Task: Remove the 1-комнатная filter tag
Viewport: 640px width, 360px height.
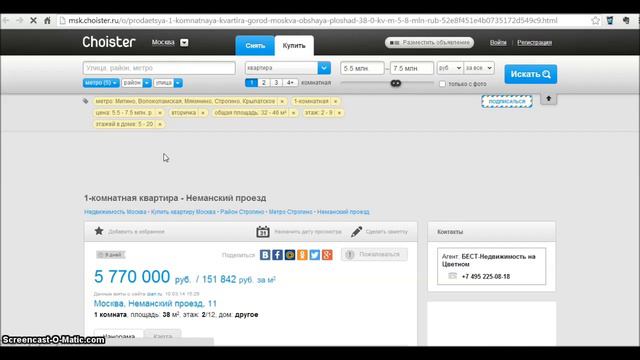Action: coord(336,101)
